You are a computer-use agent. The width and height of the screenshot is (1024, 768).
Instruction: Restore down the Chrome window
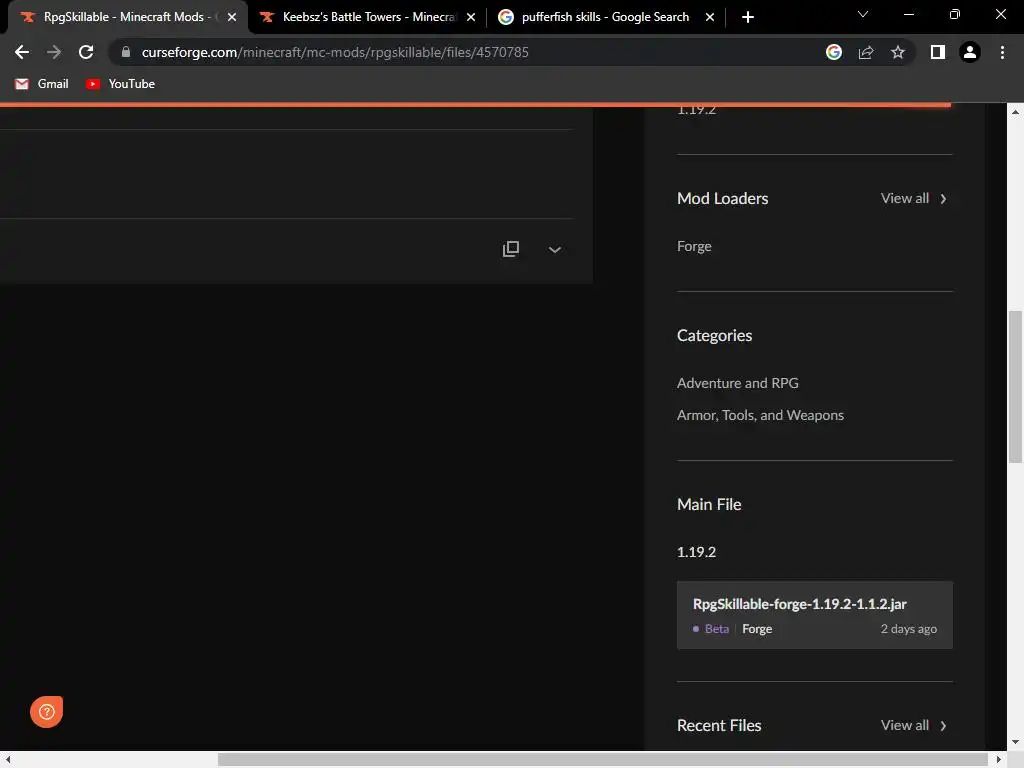(954, 14)
